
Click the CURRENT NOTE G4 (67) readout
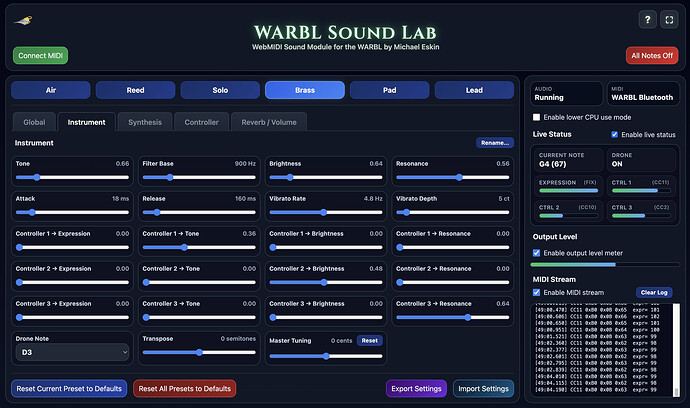click(569, 160)
